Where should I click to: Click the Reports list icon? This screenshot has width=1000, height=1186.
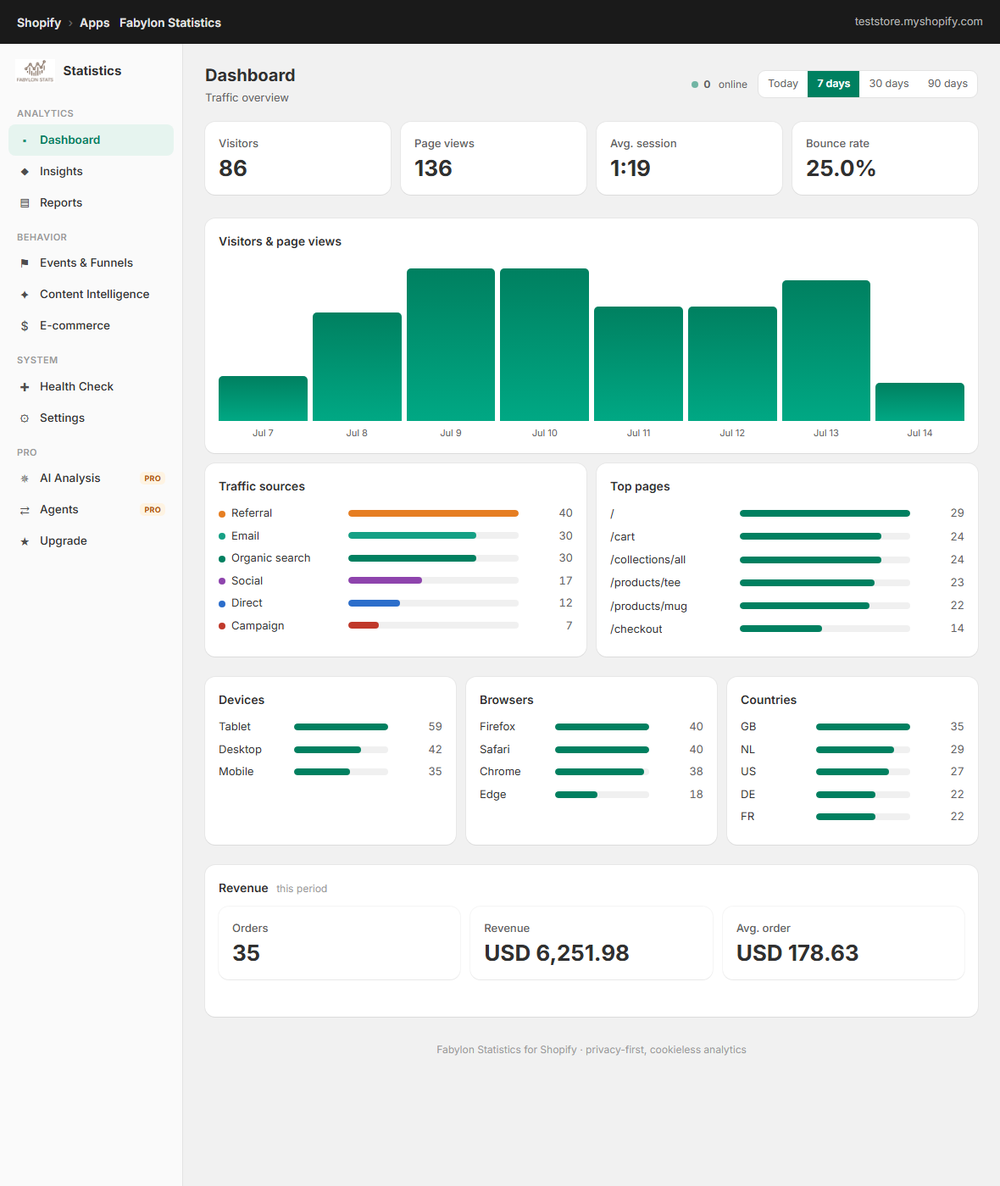[x=24, y=203]
